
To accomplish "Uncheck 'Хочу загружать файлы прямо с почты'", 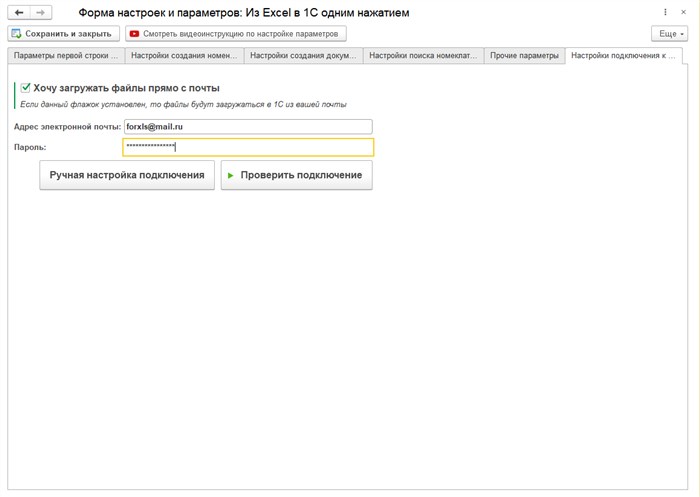I will [x=26, y=88].
